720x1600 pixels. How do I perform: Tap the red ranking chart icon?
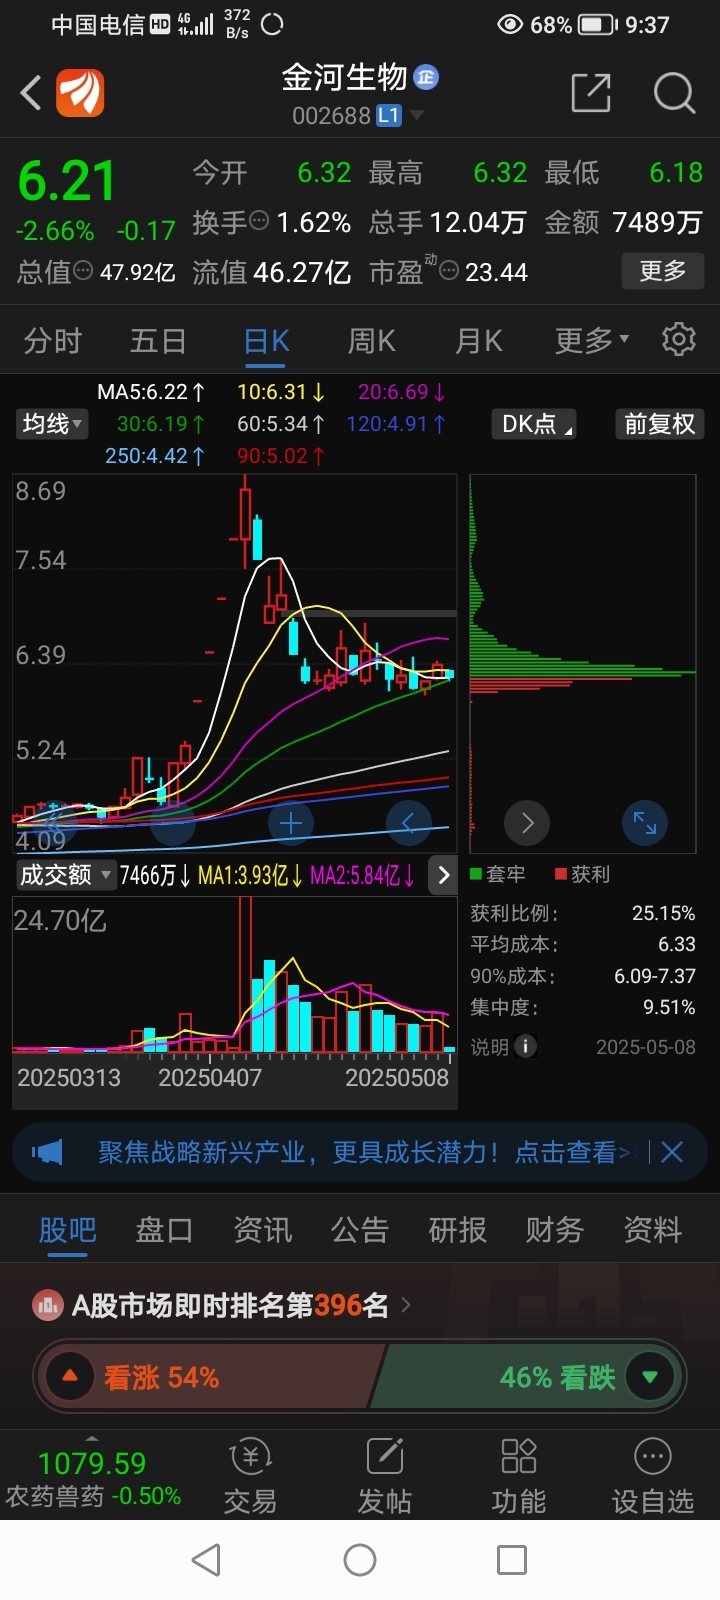point(47,1305)
